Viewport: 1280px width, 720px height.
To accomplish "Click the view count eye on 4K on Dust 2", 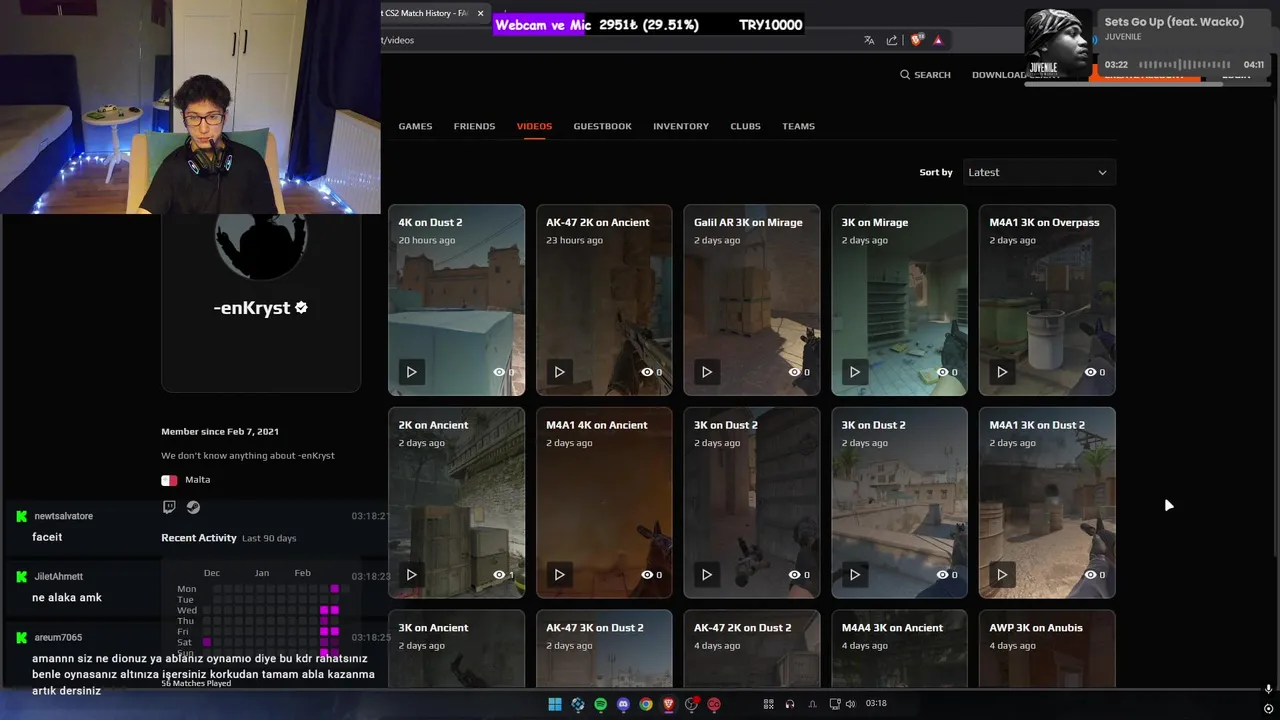I will point(499,372).
